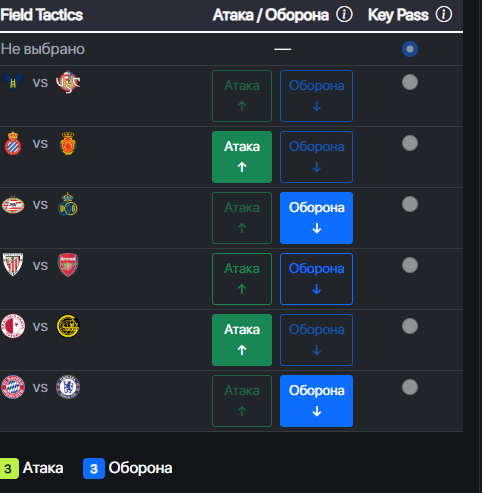Click the Espanyol team crest

(x=13, y=143)
